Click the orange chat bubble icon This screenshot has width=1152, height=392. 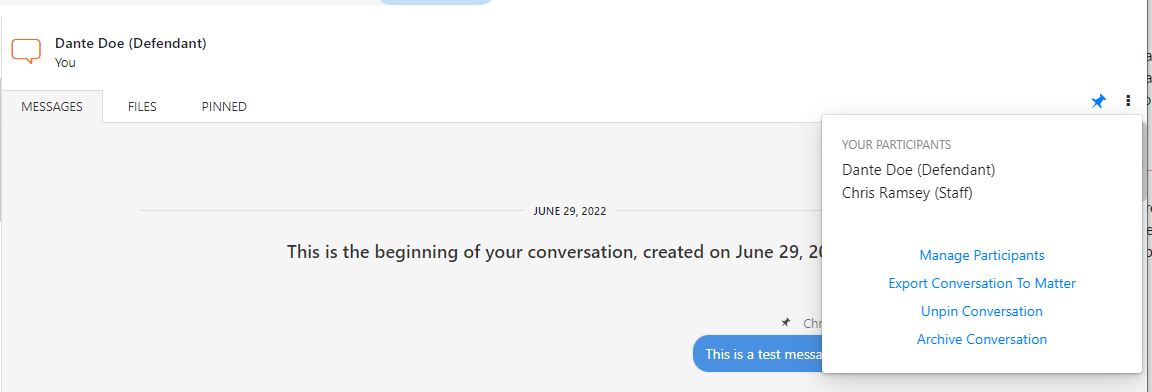(x=26, y=51)
